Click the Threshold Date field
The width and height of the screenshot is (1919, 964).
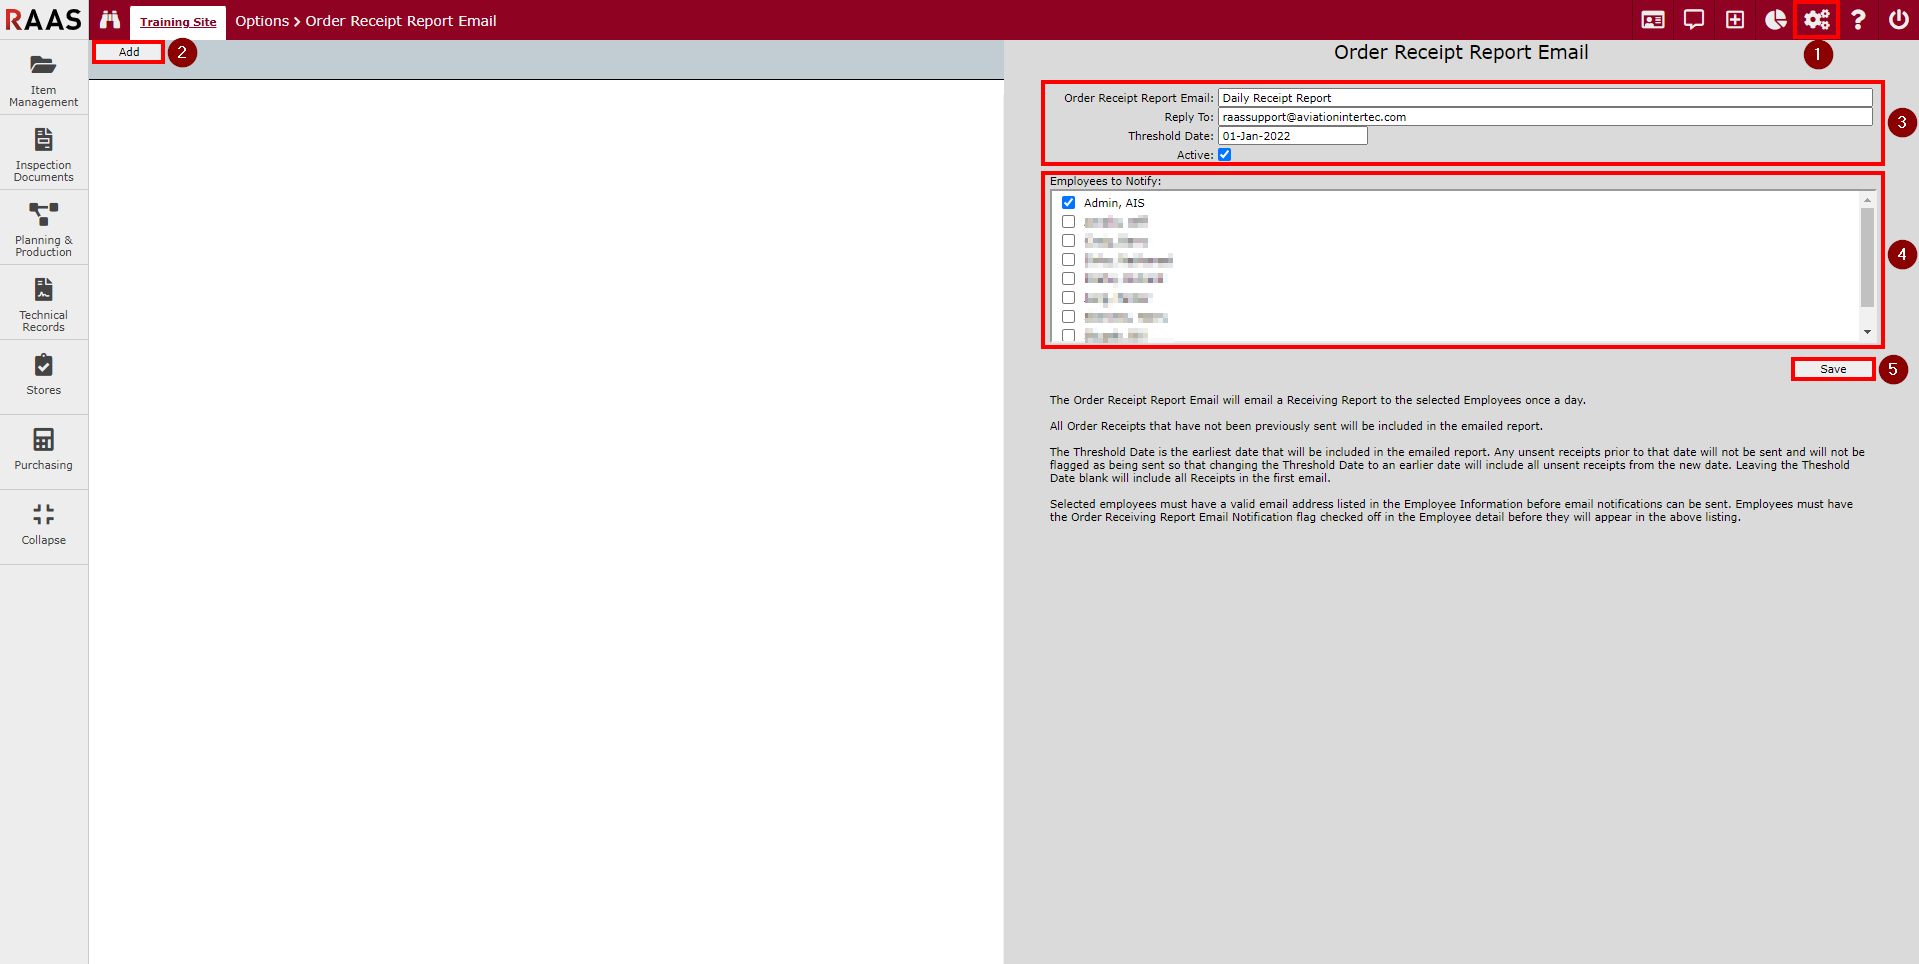click(1292, 136)
